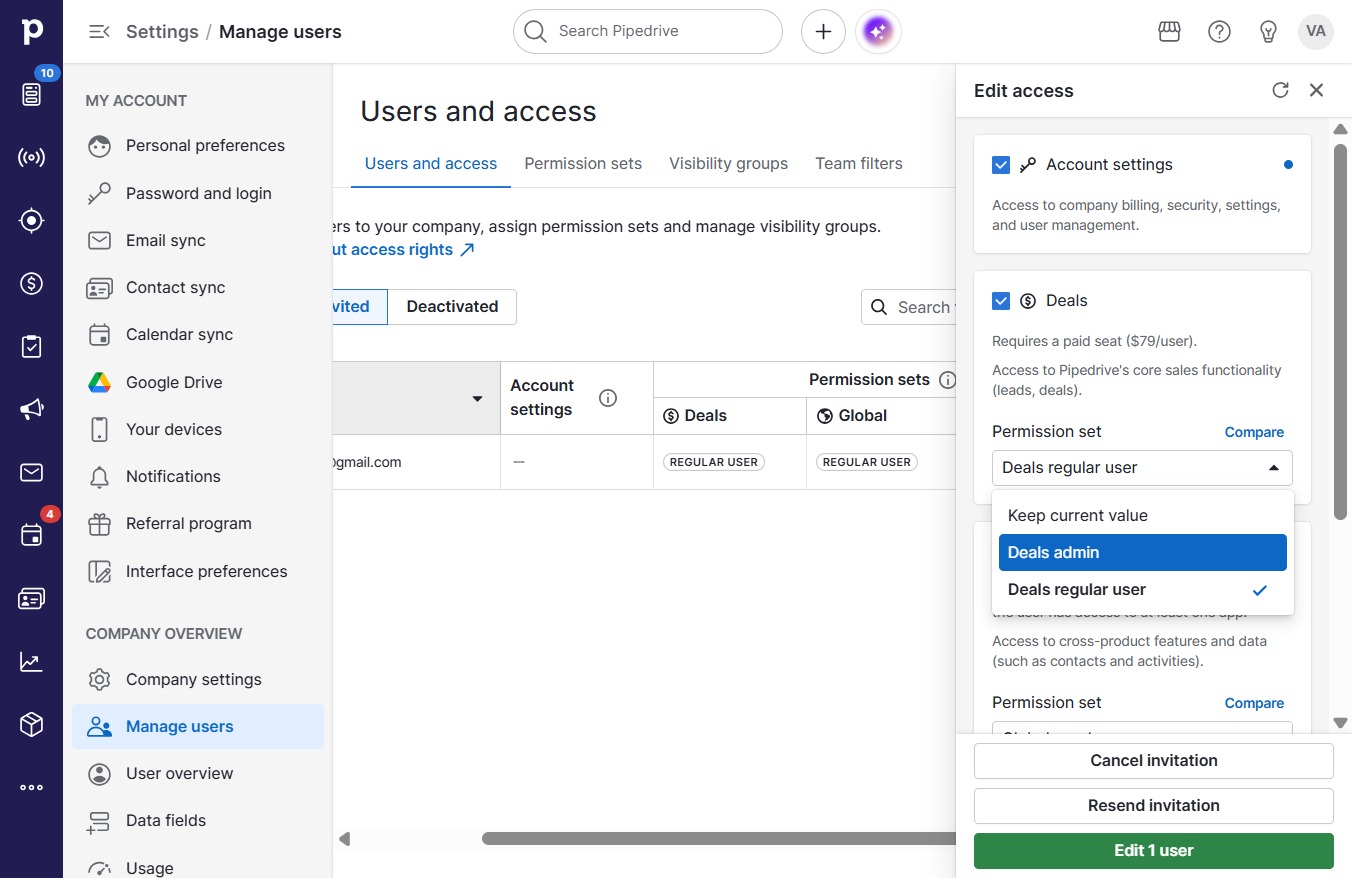Switch to Permission sets tab
This screenshot has height=878, width=1352.
tap(583, 164)
